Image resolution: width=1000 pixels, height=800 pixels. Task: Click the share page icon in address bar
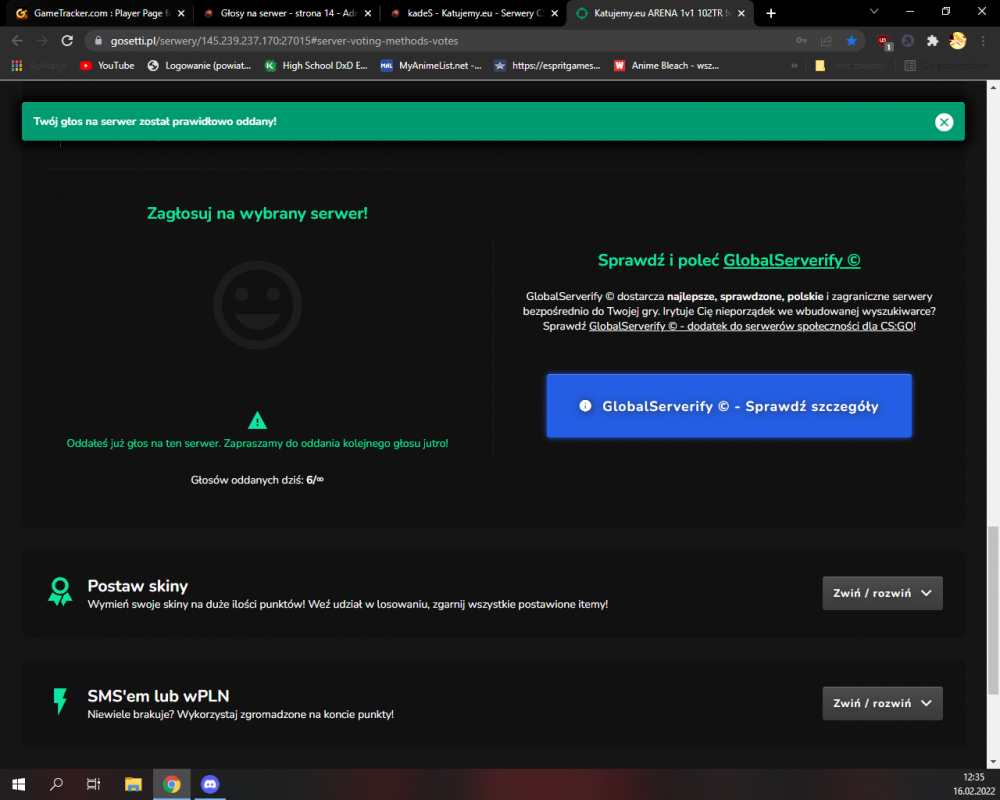(827, 41)
